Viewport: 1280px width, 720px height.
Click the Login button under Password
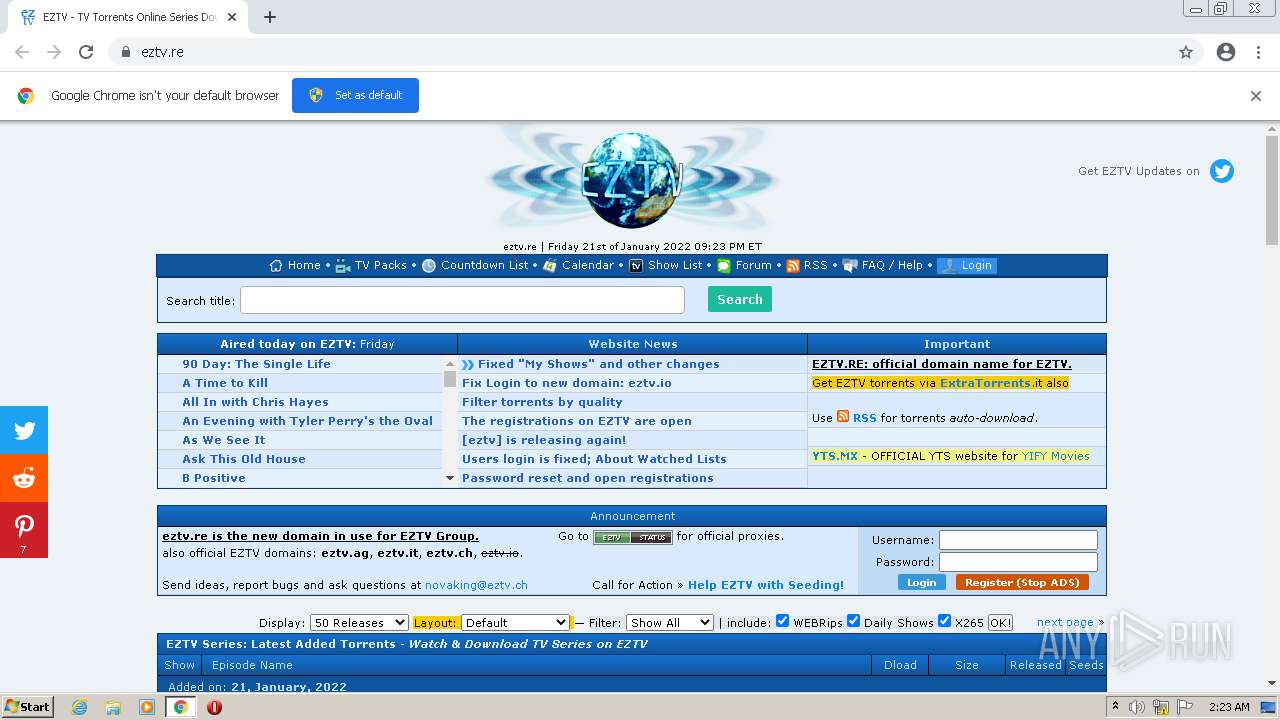point(921,583)
